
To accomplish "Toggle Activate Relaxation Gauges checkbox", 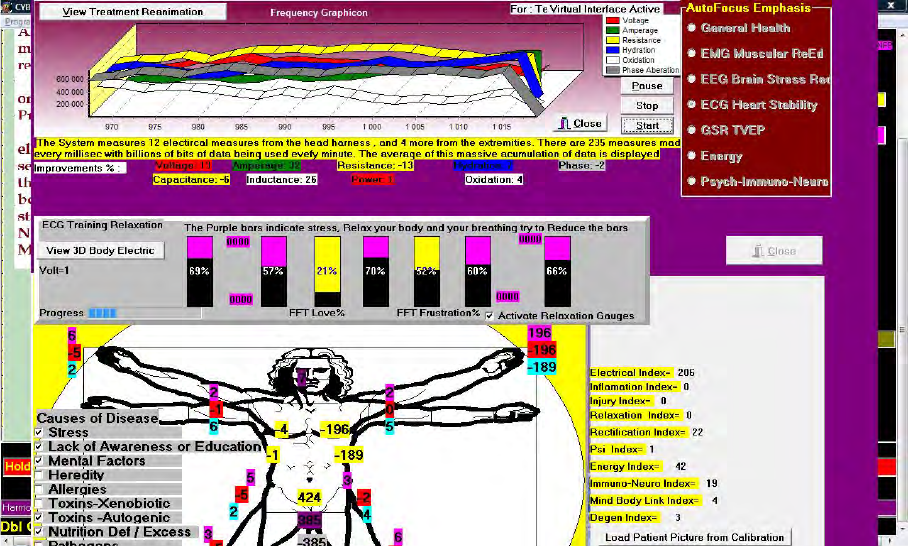I will [489, 316].
